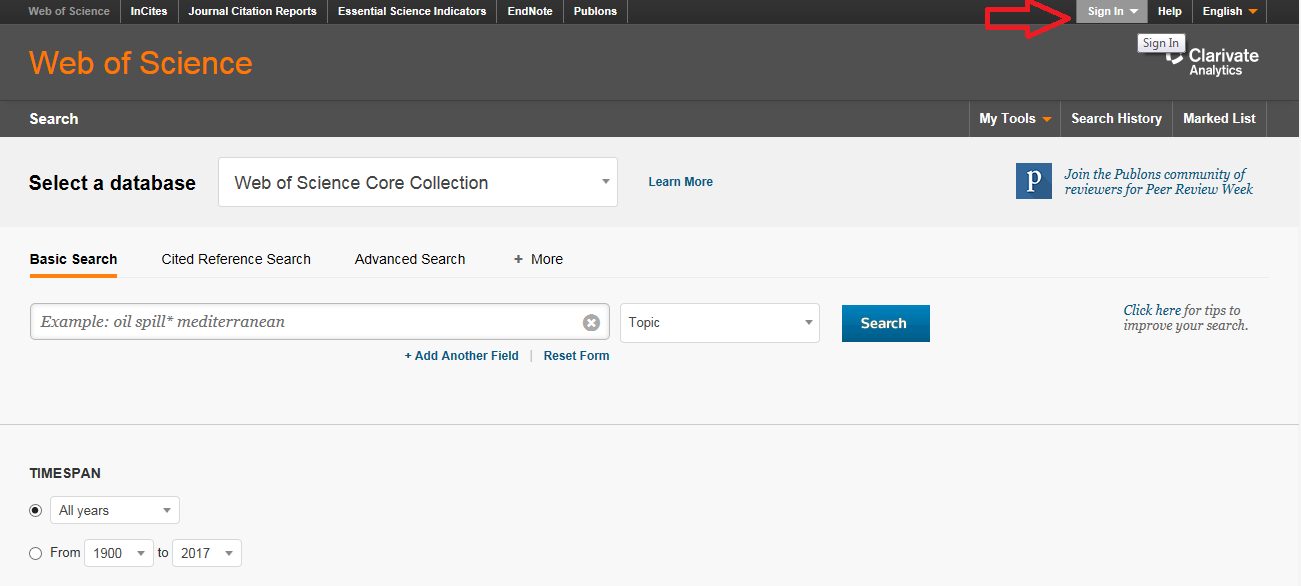
Task: Click the blue Search button
Action: point(886,323)
